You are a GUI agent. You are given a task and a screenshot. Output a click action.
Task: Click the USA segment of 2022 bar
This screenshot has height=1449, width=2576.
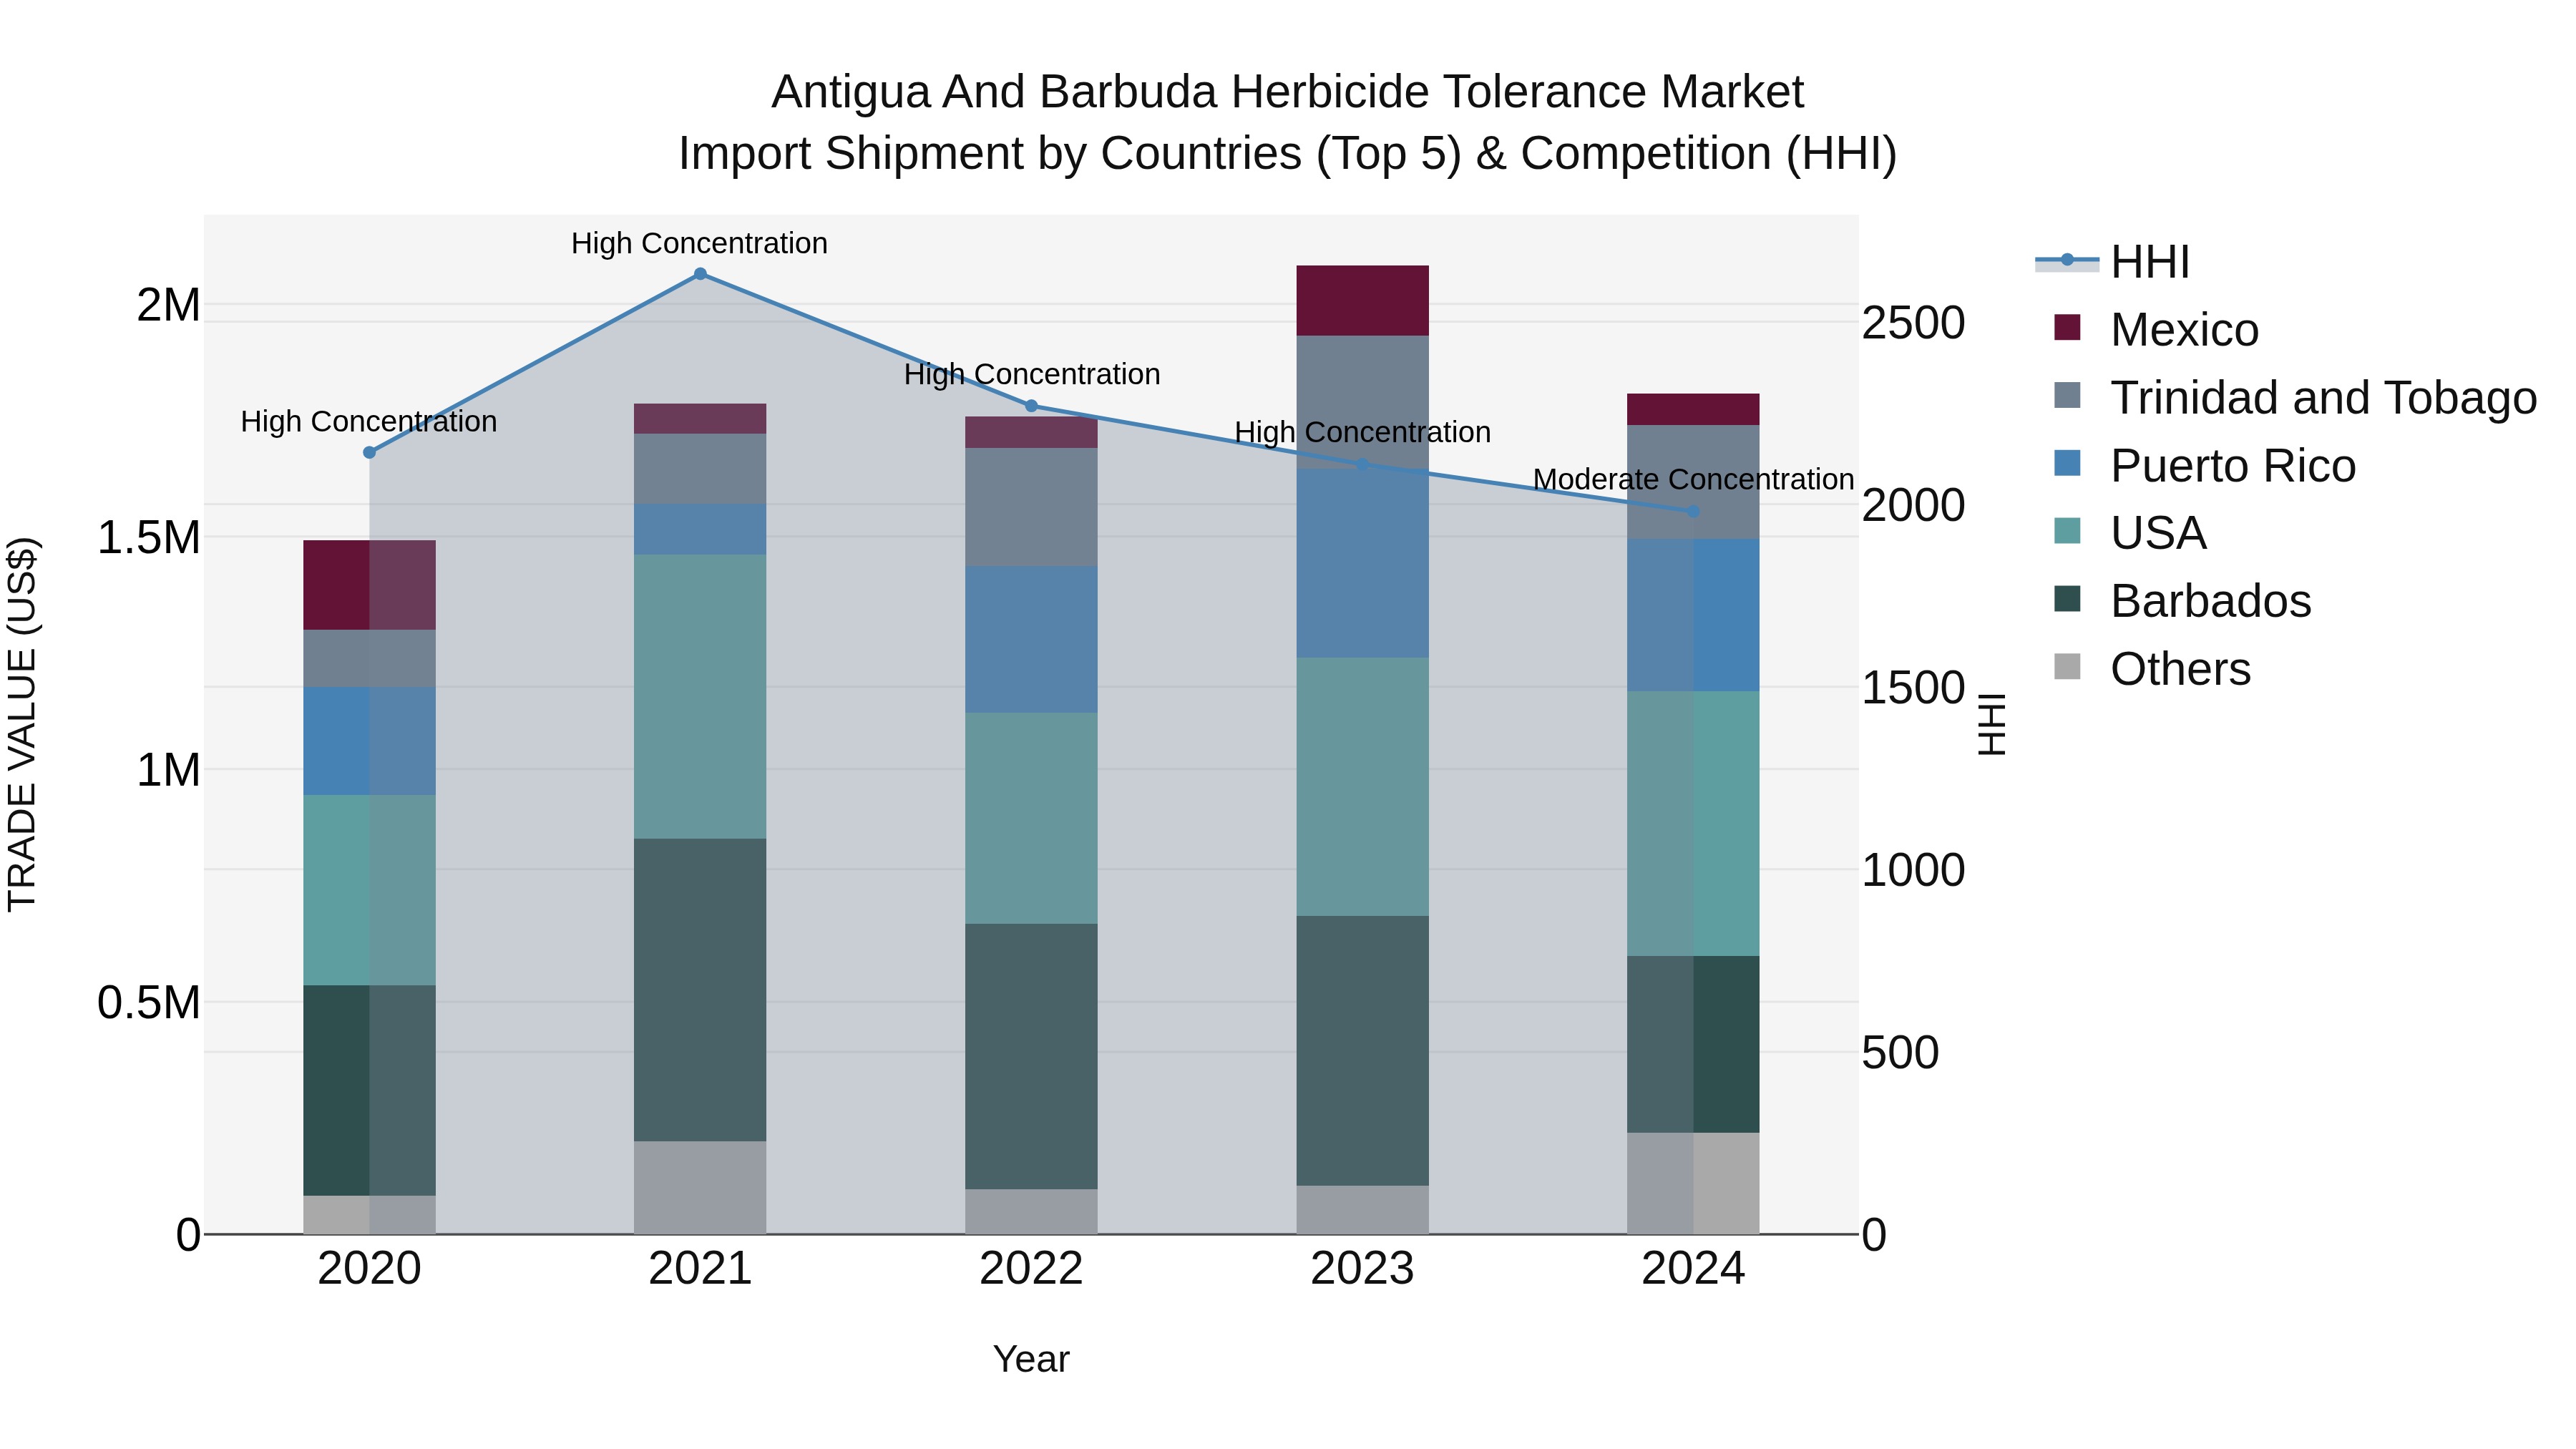(1032, 818)
